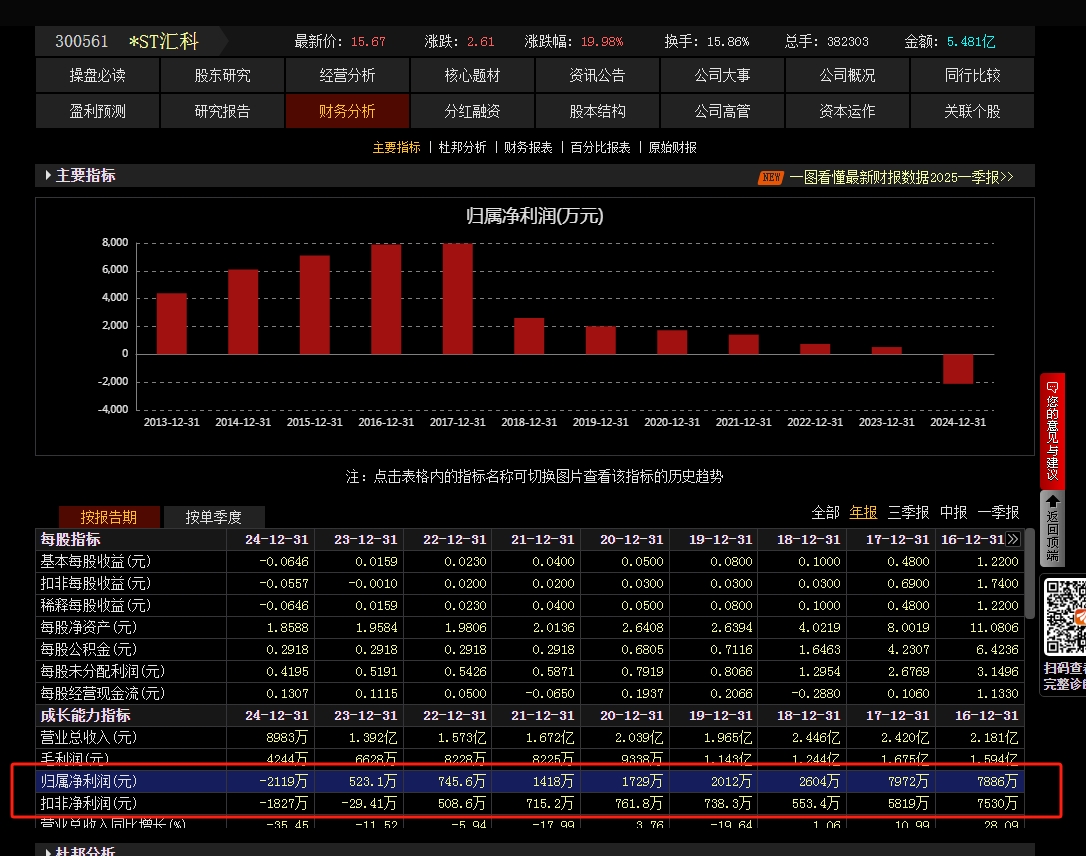The width and height of the screenshot is (1086, 856).
Task: Switch to 杜邦分析 sub-tab
Action: tap(462, 147)
